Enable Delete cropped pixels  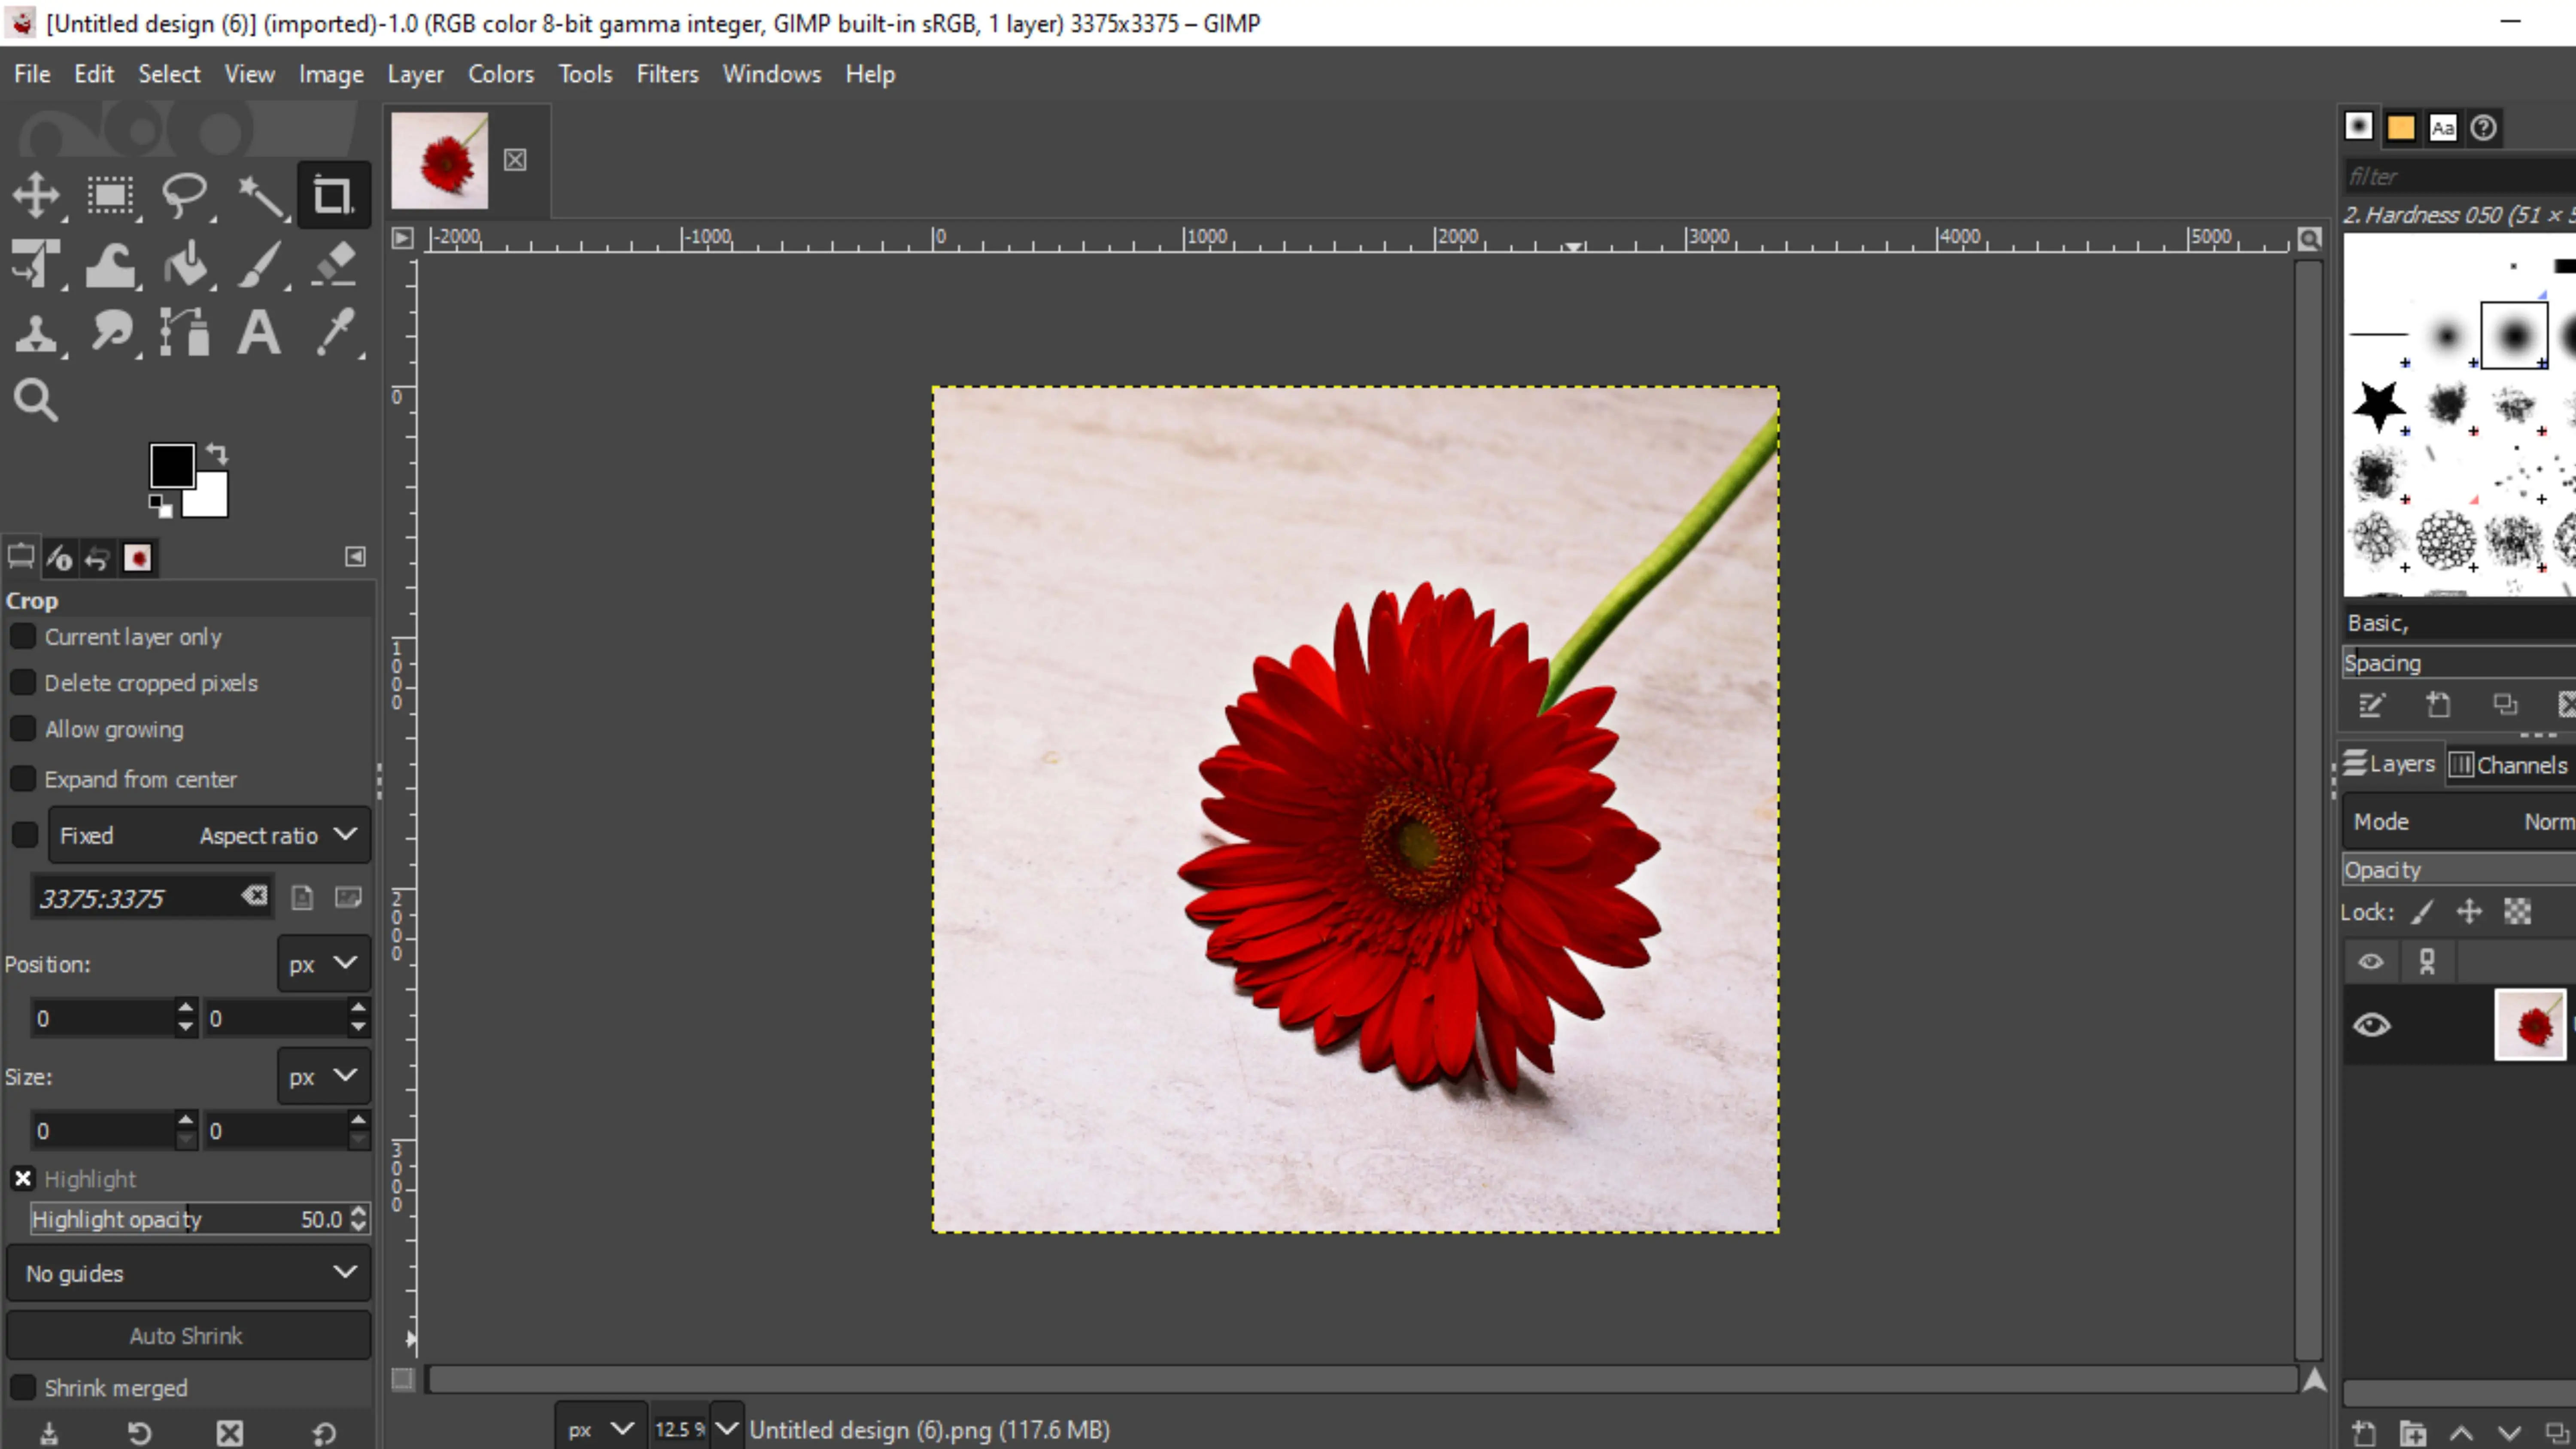click(23, 683)
